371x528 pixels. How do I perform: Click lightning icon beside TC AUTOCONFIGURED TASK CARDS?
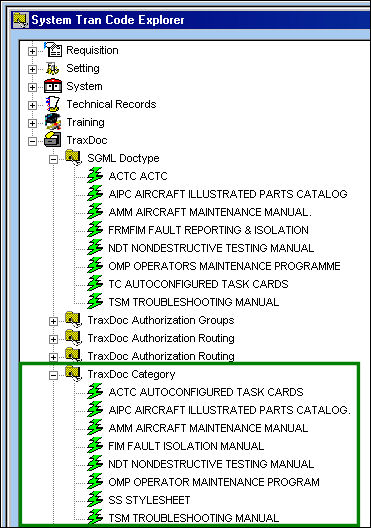95,284
